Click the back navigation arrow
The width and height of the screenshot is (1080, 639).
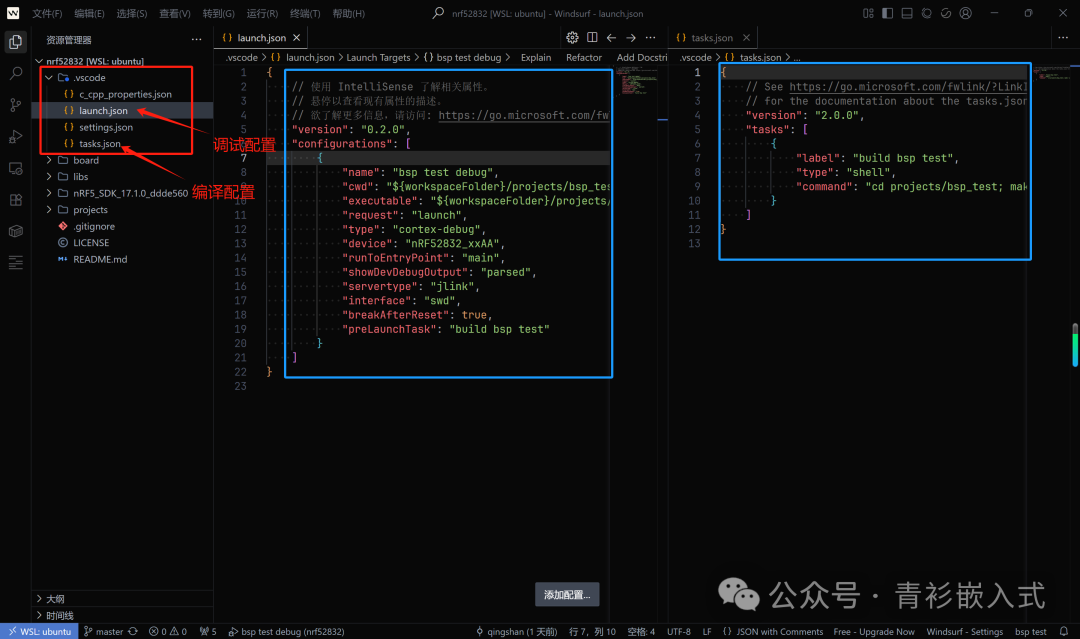[x=612, y=37]
